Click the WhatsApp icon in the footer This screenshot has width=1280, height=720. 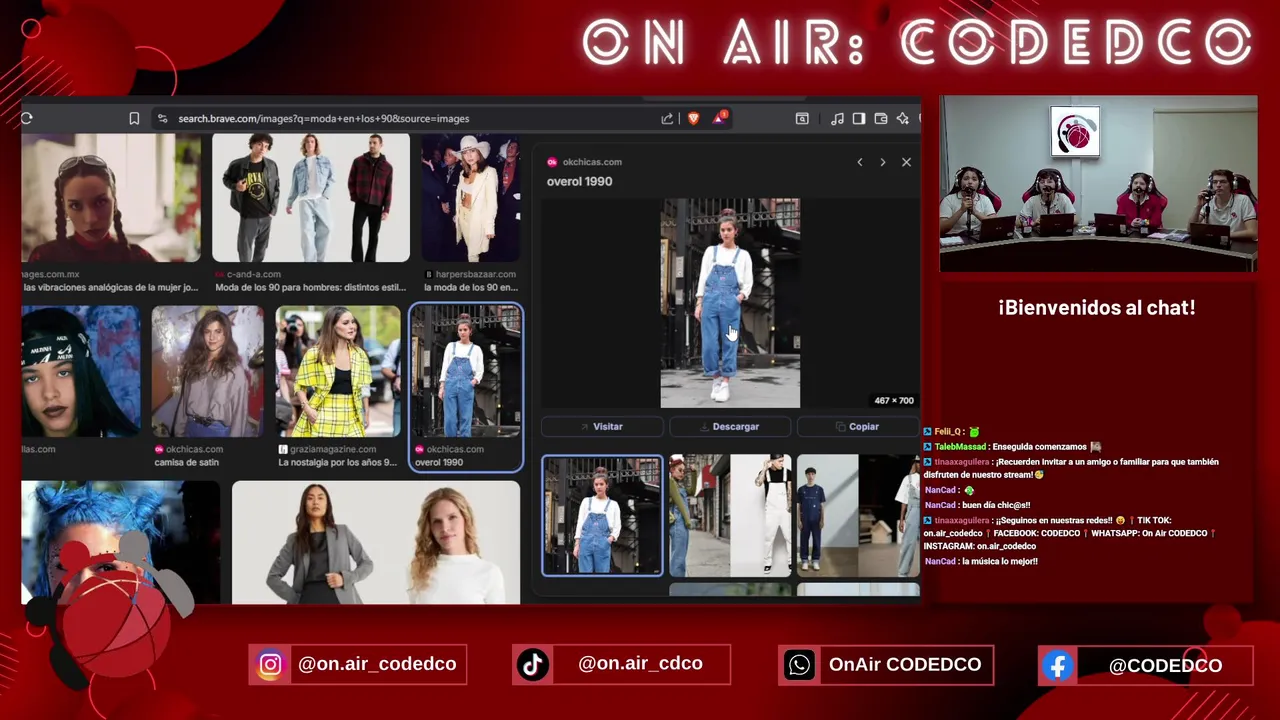coord(799,665)
